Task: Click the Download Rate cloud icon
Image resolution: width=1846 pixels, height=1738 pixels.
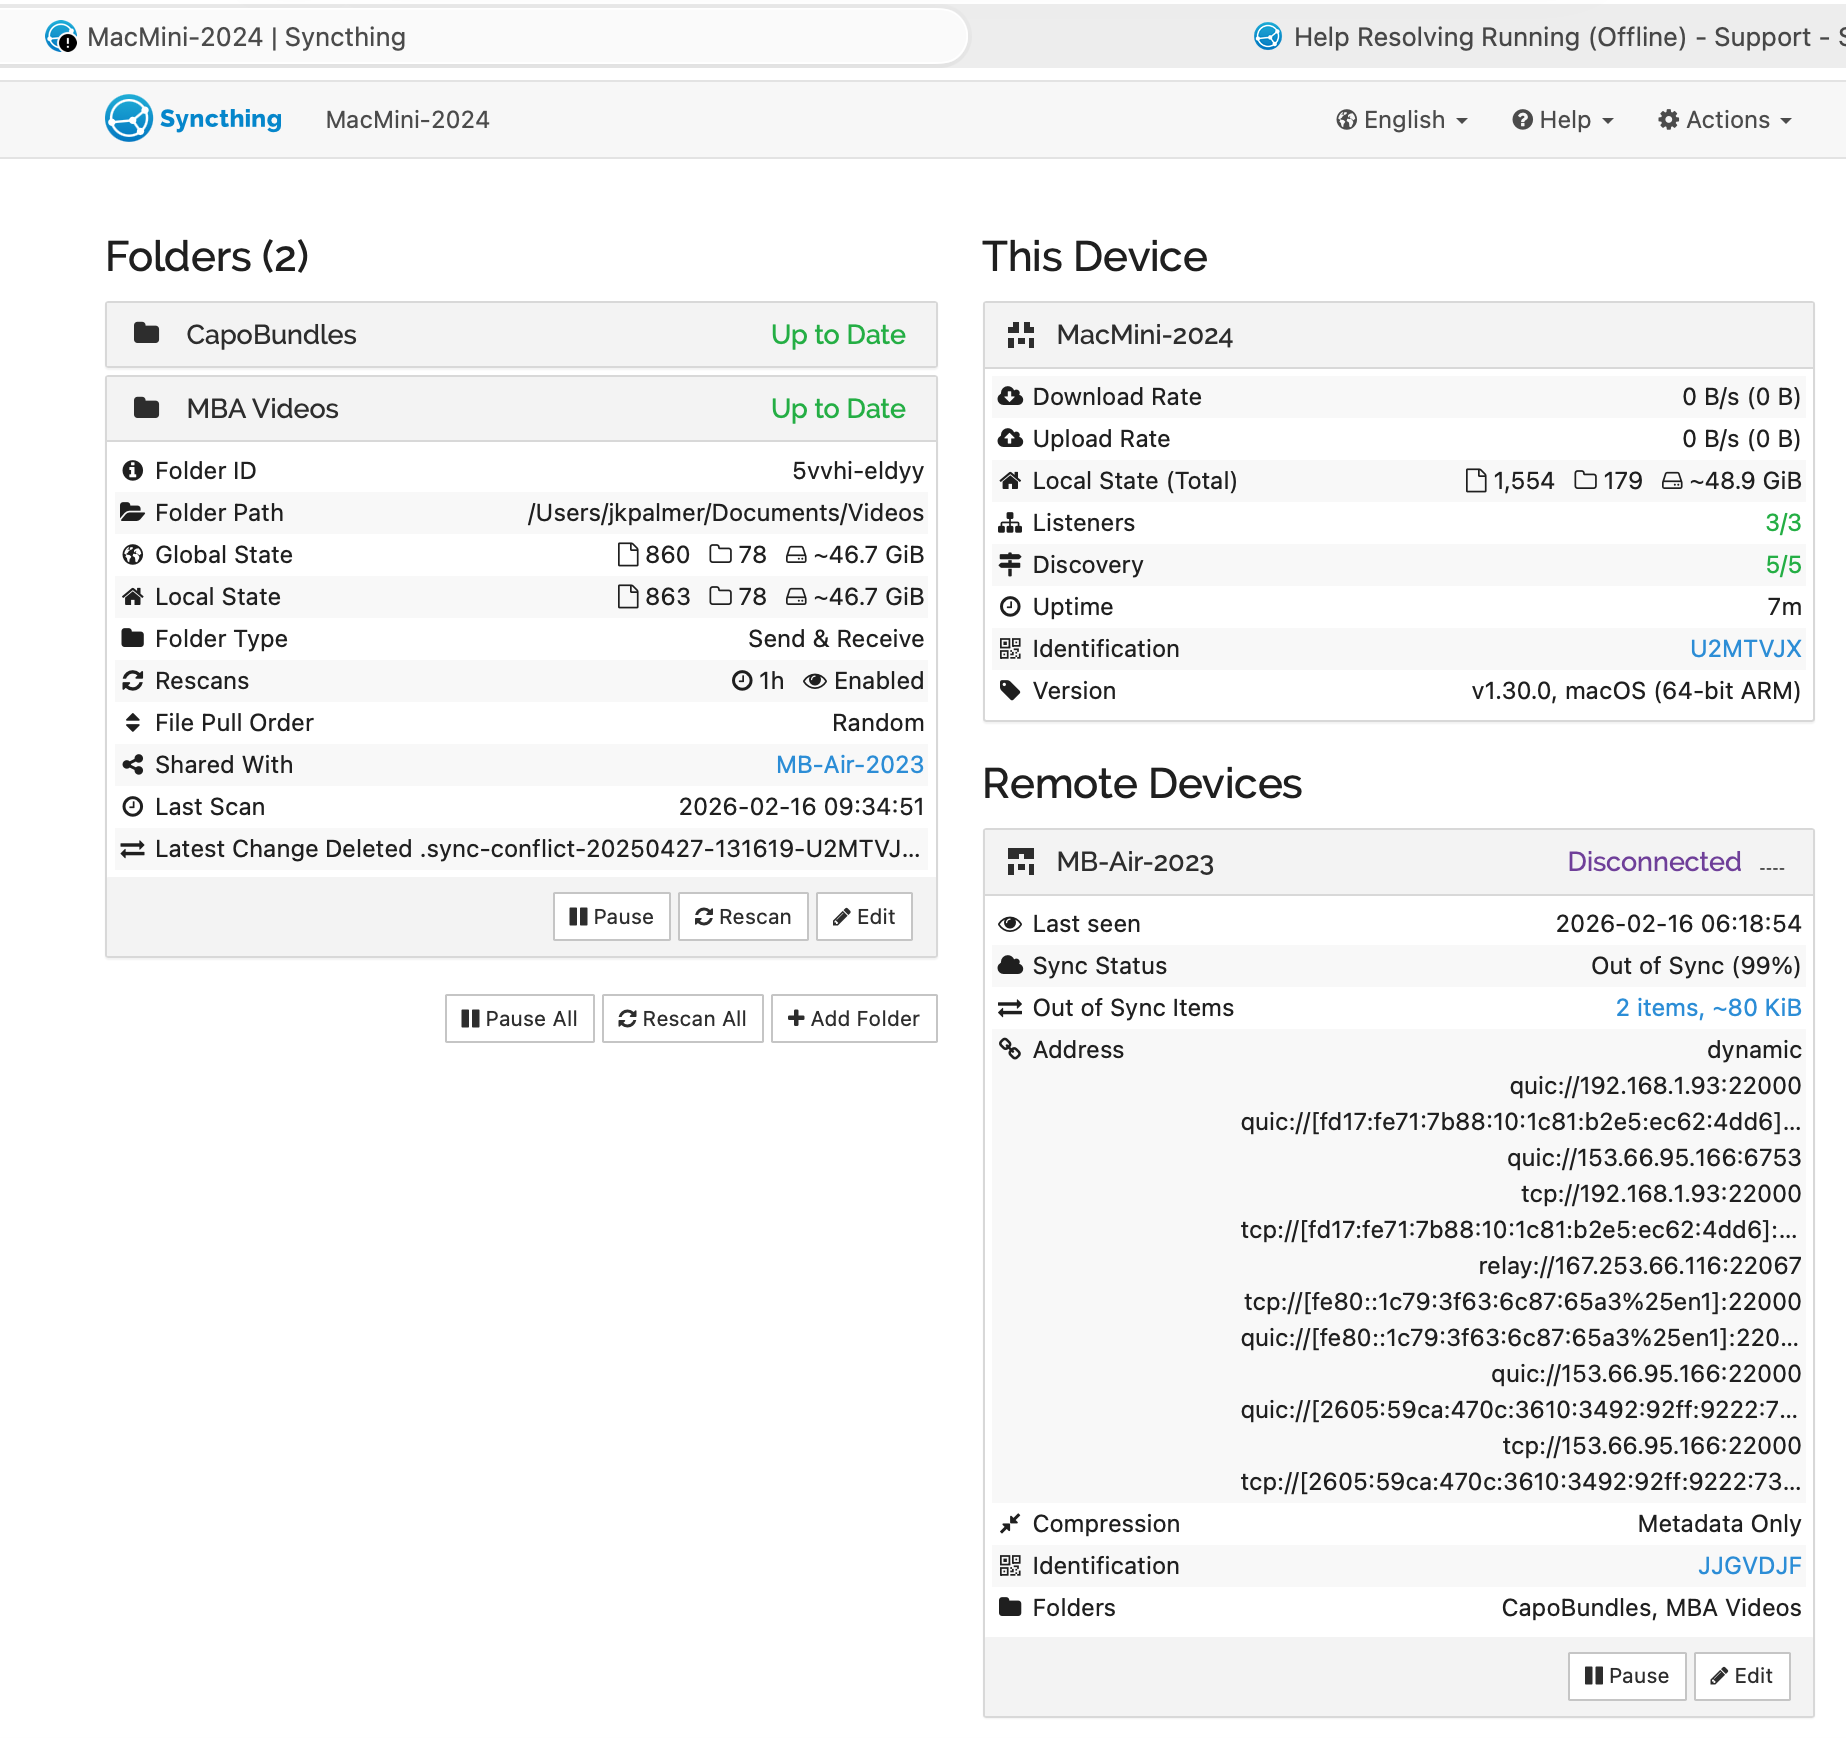Action: click(1010, 397)
